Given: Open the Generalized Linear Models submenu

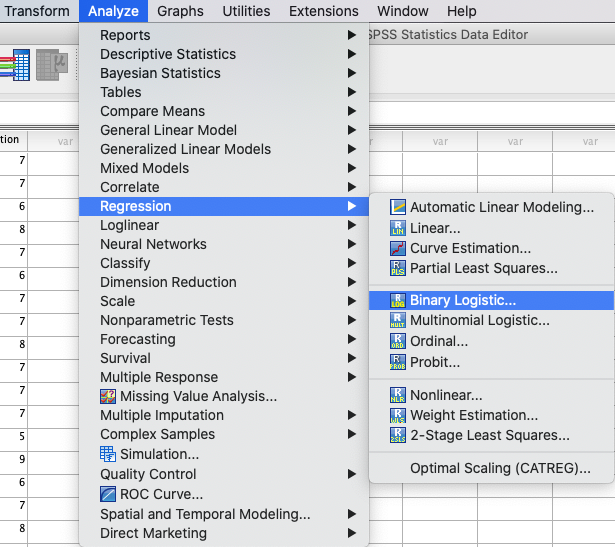Looking at the screenshot, I should (x=224, y=149).
